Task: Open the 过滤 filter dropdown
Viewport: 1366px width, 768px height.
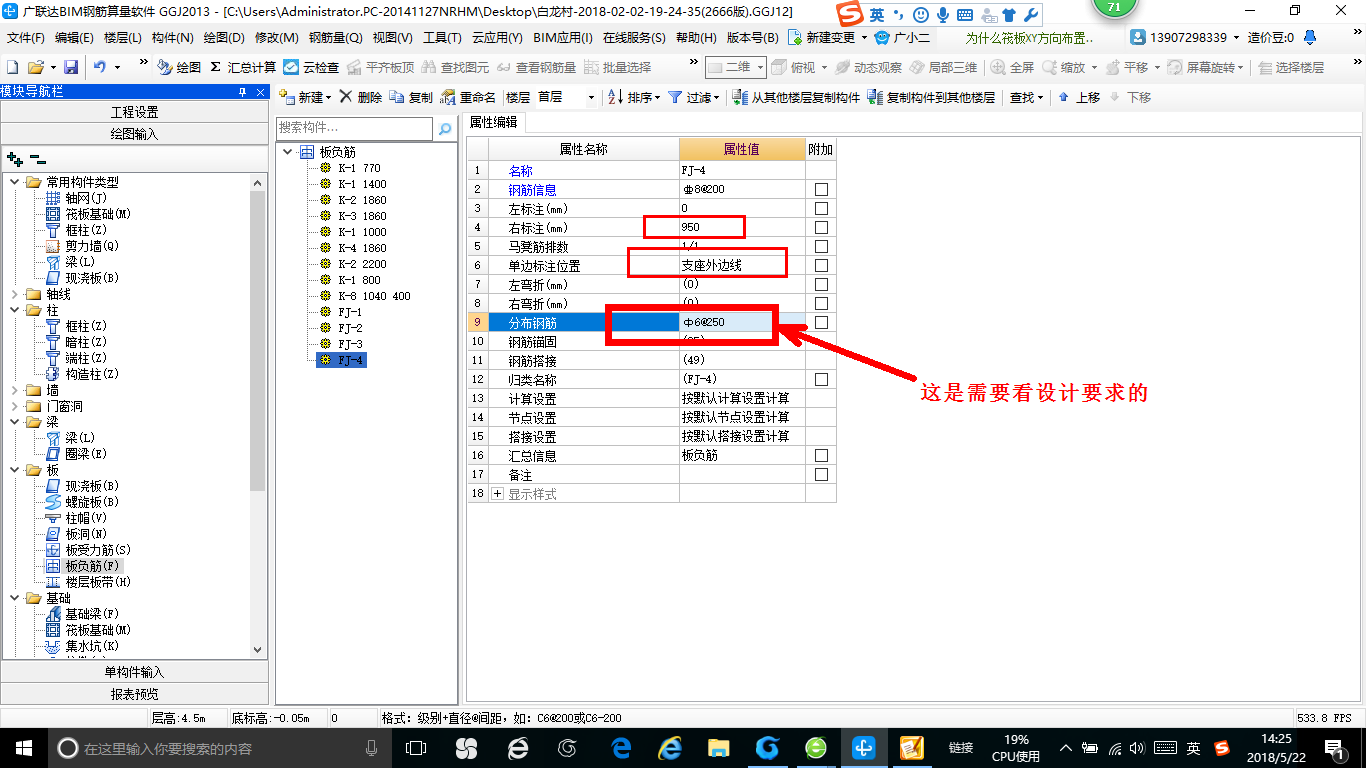Action: tap(716, 98)
